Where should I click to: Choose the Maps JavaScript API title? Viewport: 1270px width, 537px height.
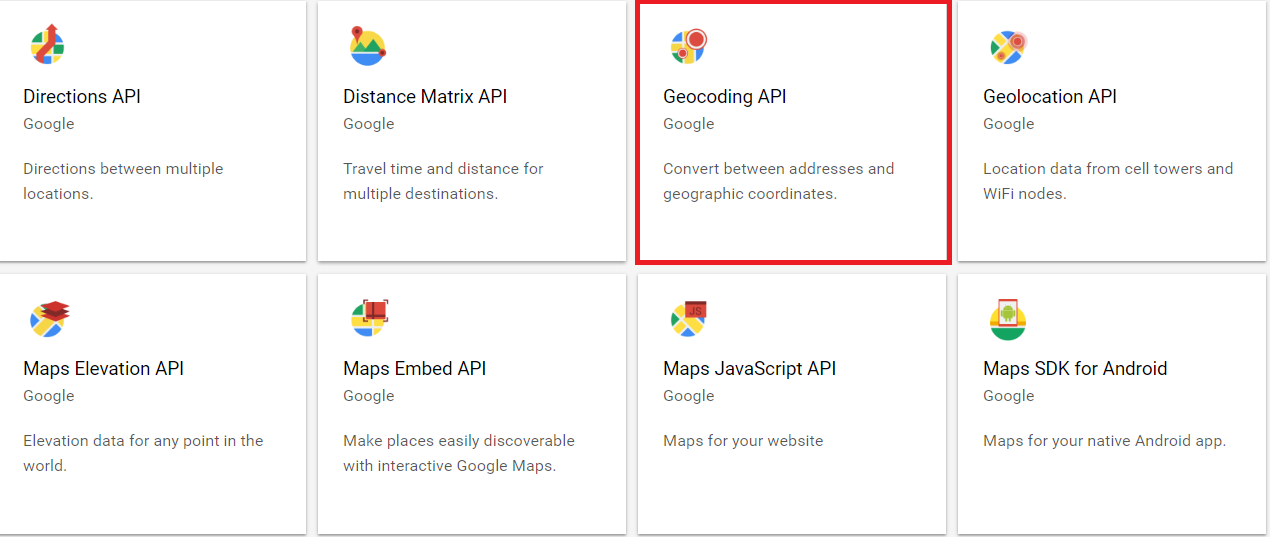coord(750,369)
